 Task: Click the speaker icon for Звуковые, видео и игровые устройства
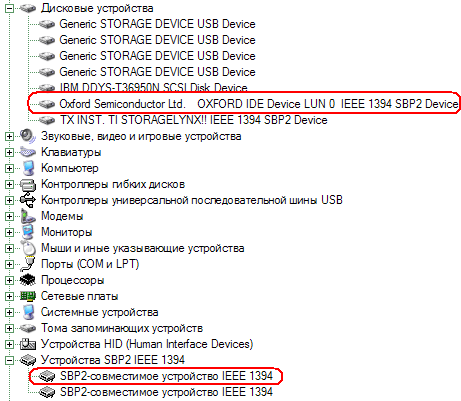(27, 136)
